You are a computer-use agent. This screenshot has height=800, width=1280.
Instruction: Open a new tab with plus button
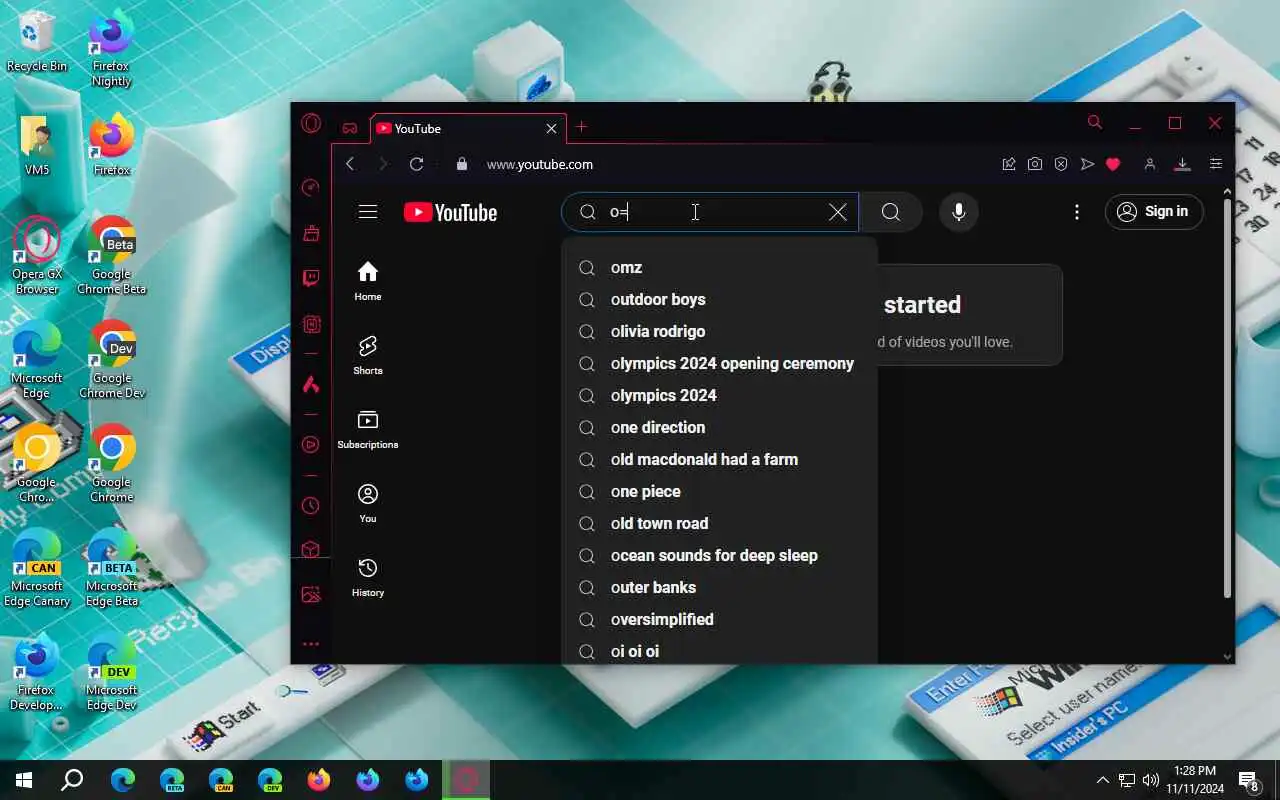tap(581, 127)
